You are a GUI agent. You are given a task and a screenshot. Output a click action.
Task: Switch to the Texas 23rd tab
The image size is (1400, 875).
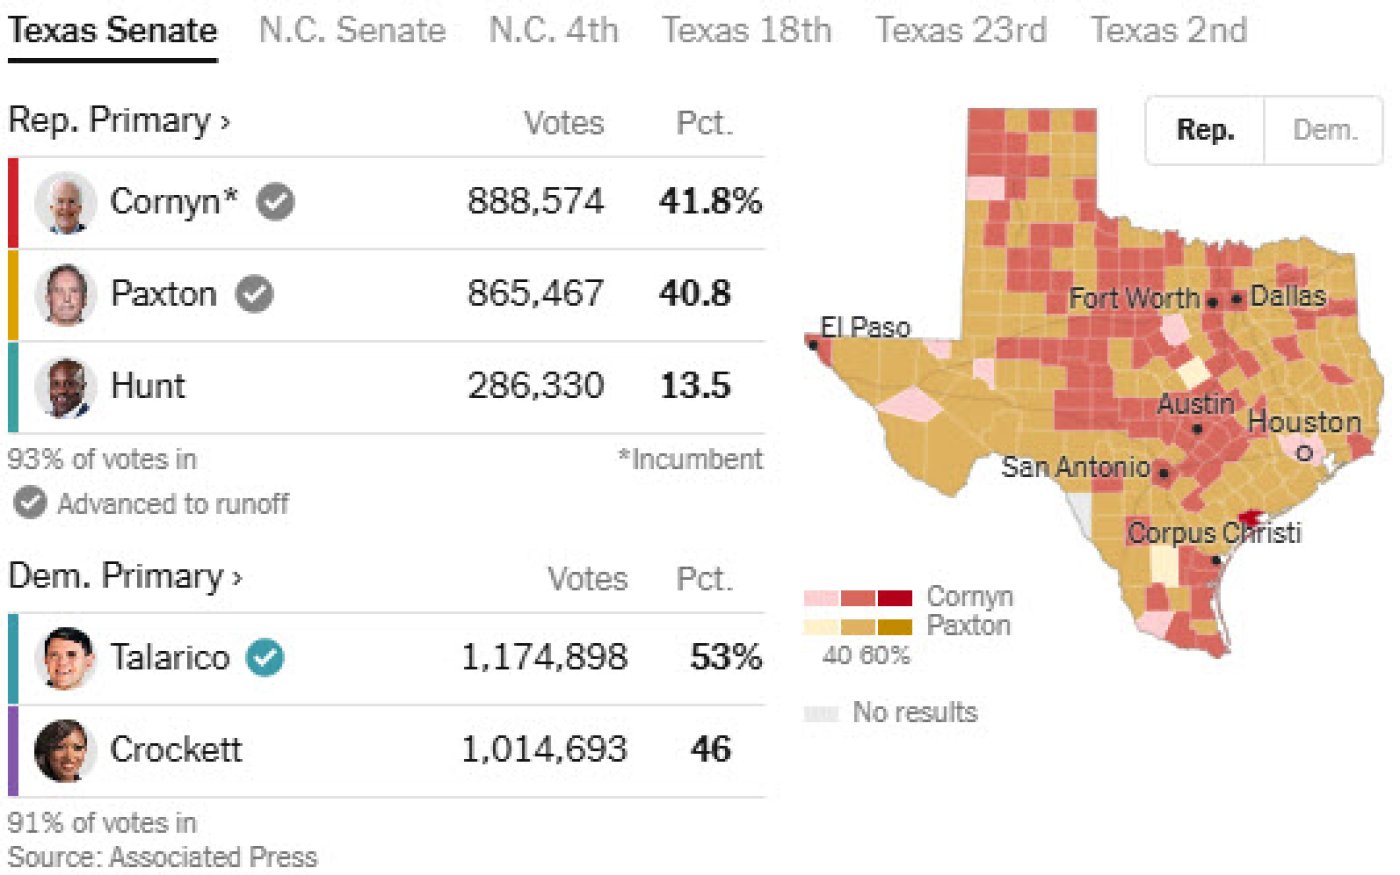(960, 30)
